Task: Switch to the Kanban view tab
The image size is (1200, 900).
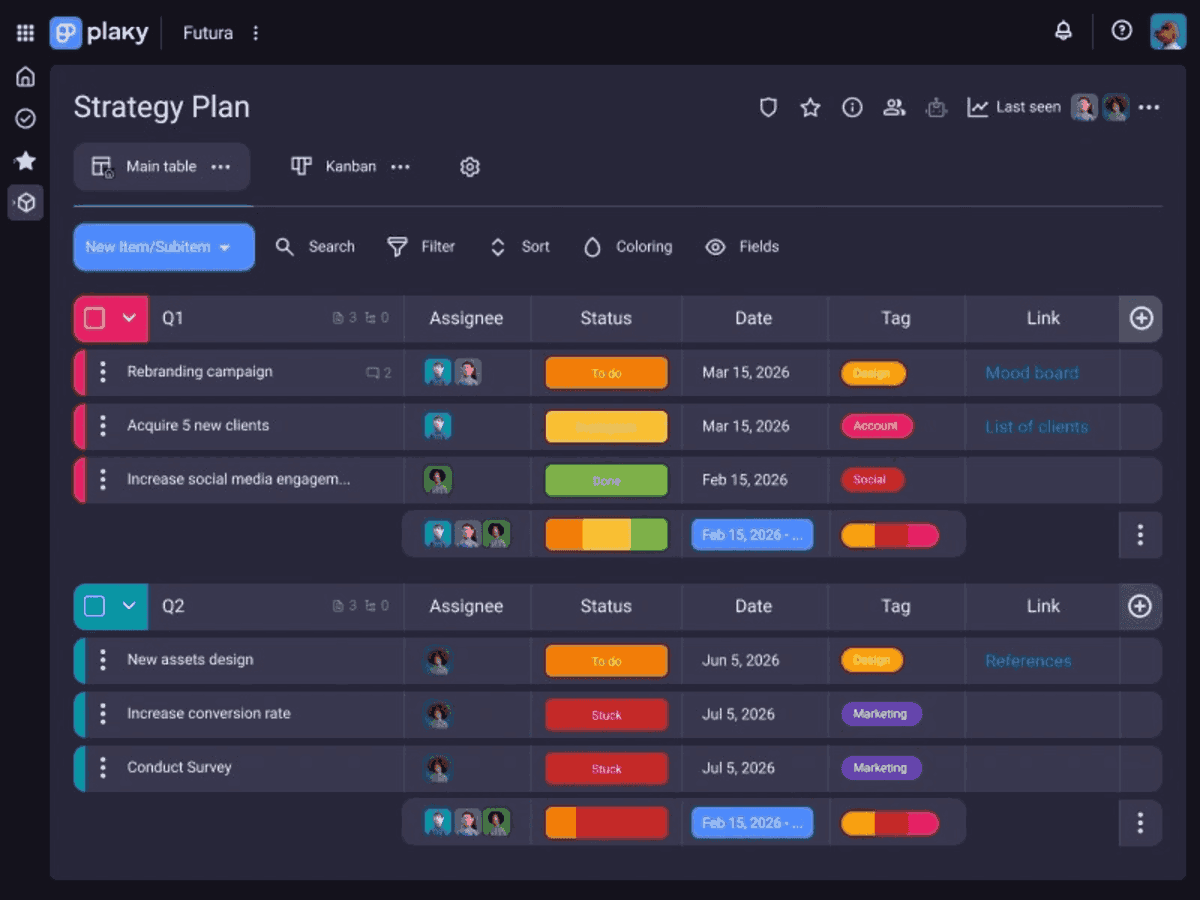Action: [x=335, y=166]
